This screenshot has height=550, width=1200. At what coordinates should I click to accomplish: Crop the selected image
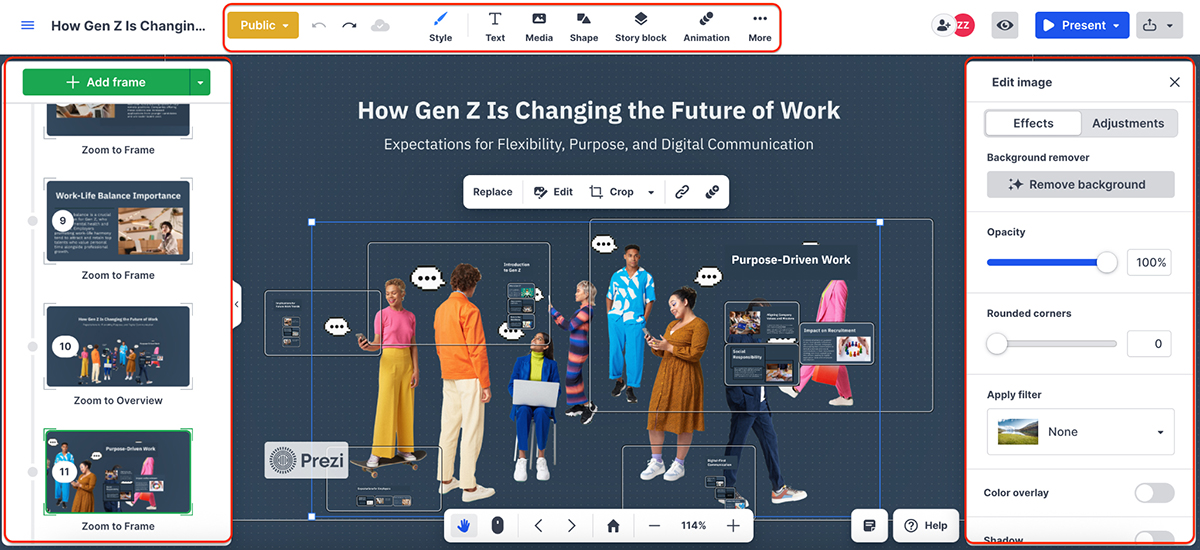tap(611, 192)
